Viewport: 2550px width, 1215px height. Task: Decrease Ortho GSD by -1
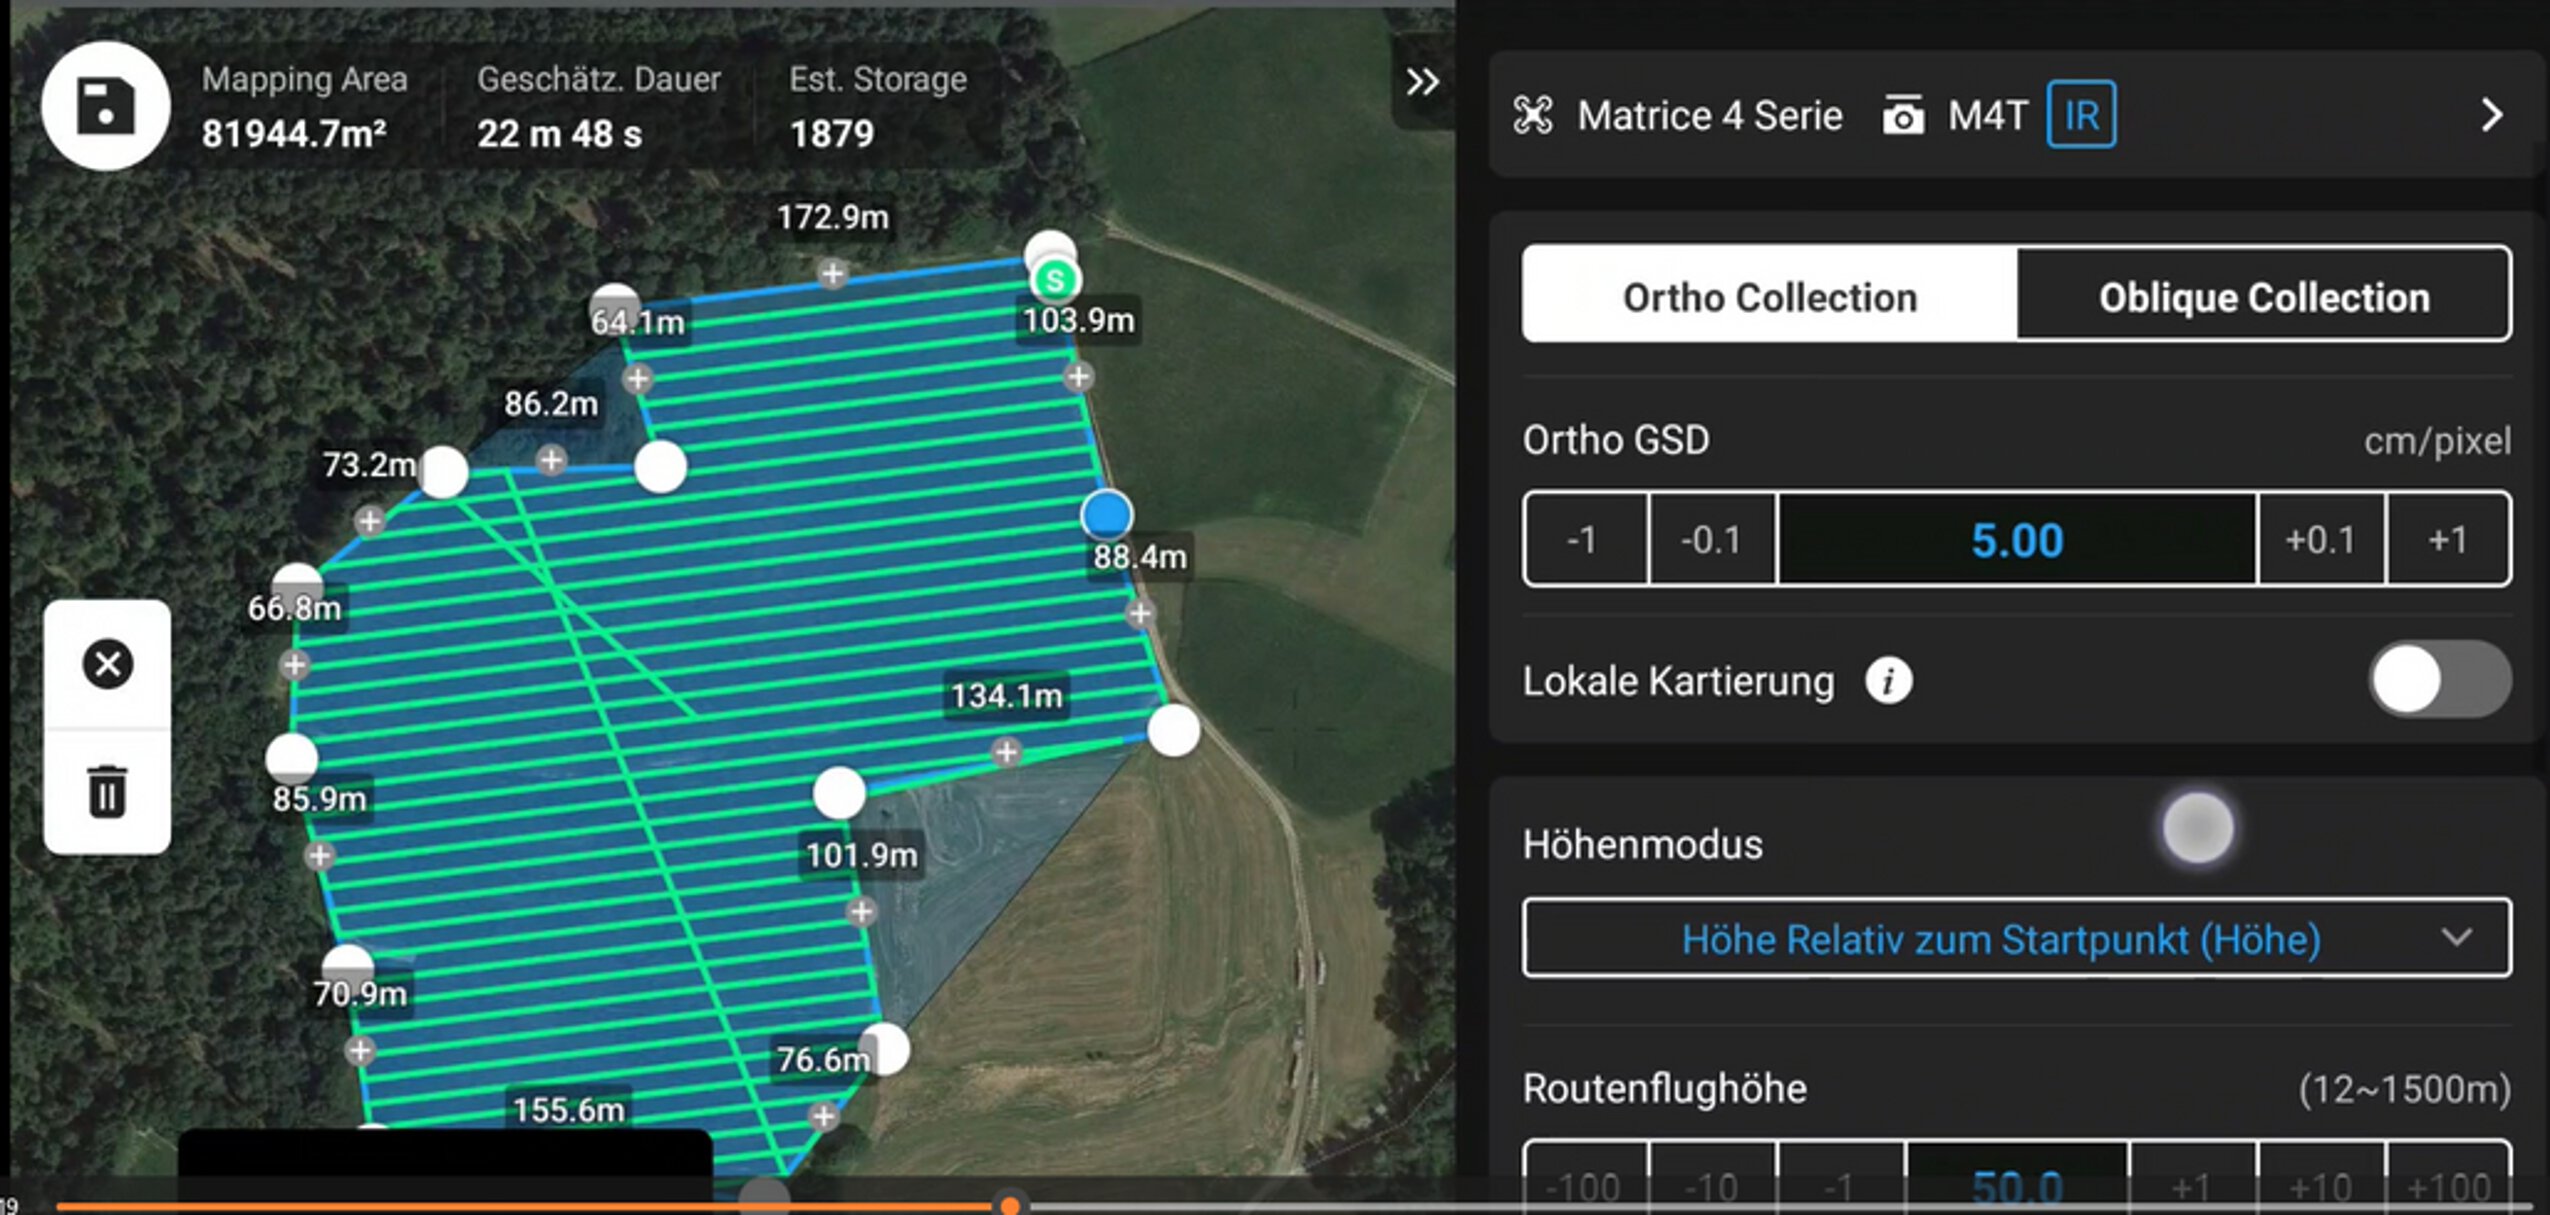coord(1584,540)
